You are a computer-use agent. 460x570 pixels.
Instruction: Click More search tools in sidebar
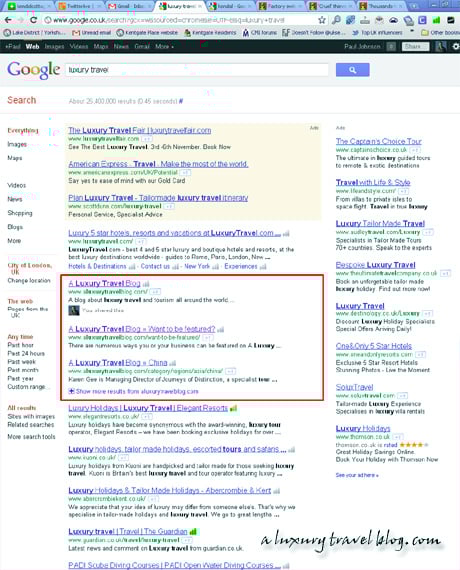click(x=31, y=437)
